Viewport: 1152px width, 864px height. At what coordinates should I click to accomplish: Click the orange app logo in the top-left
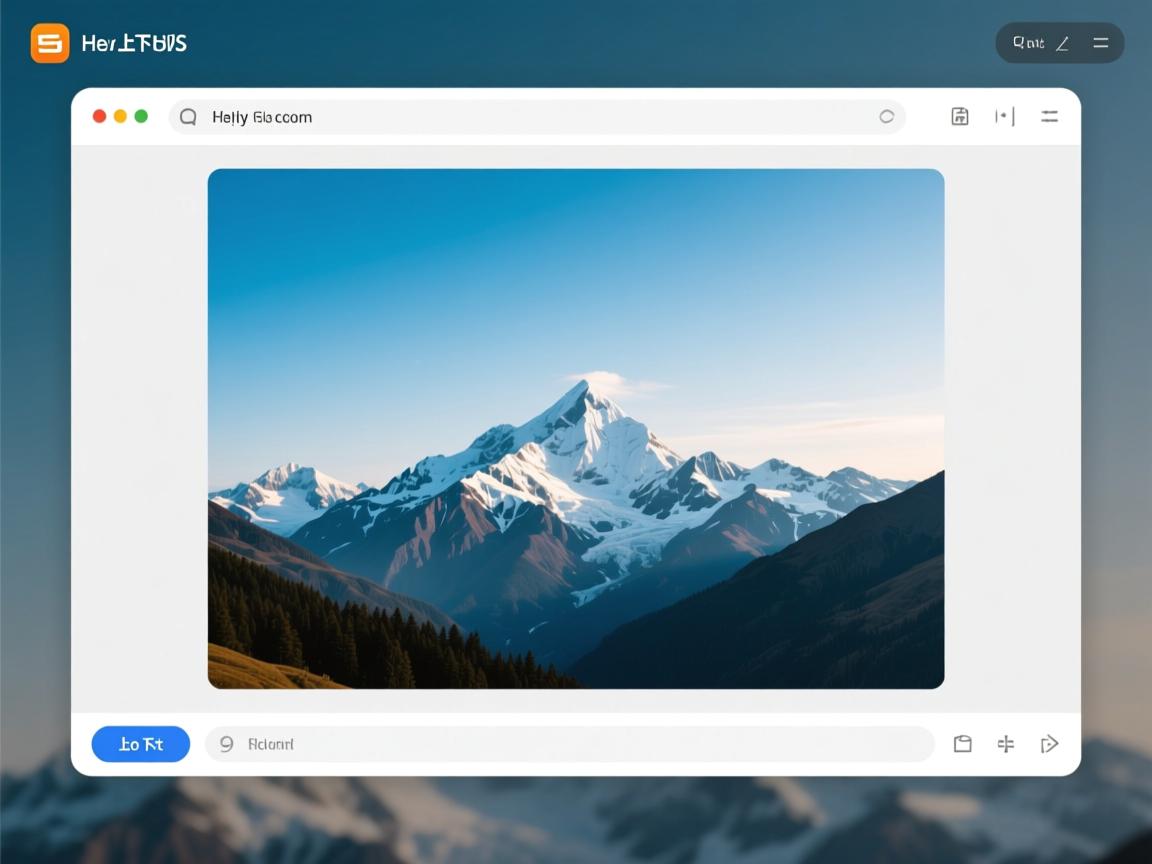coord(50,43)
